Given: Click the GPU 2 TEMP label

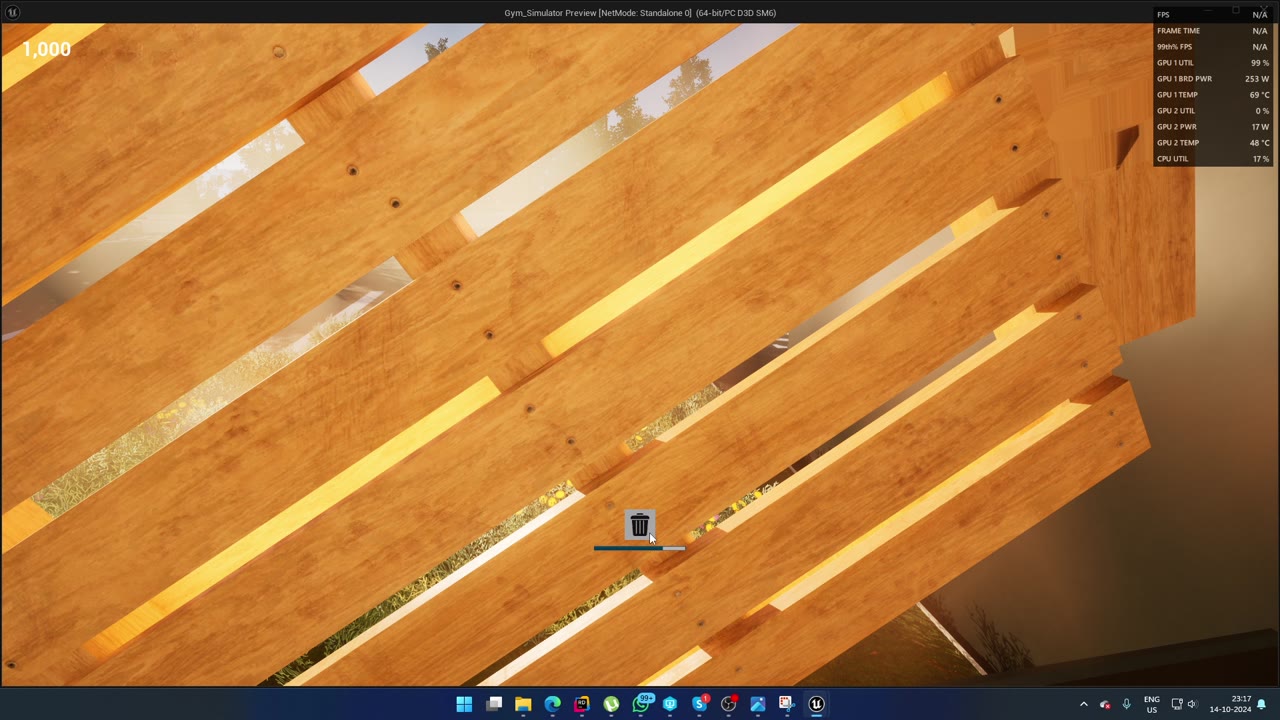Looking at the screenshot, I should pos(1178,143).
